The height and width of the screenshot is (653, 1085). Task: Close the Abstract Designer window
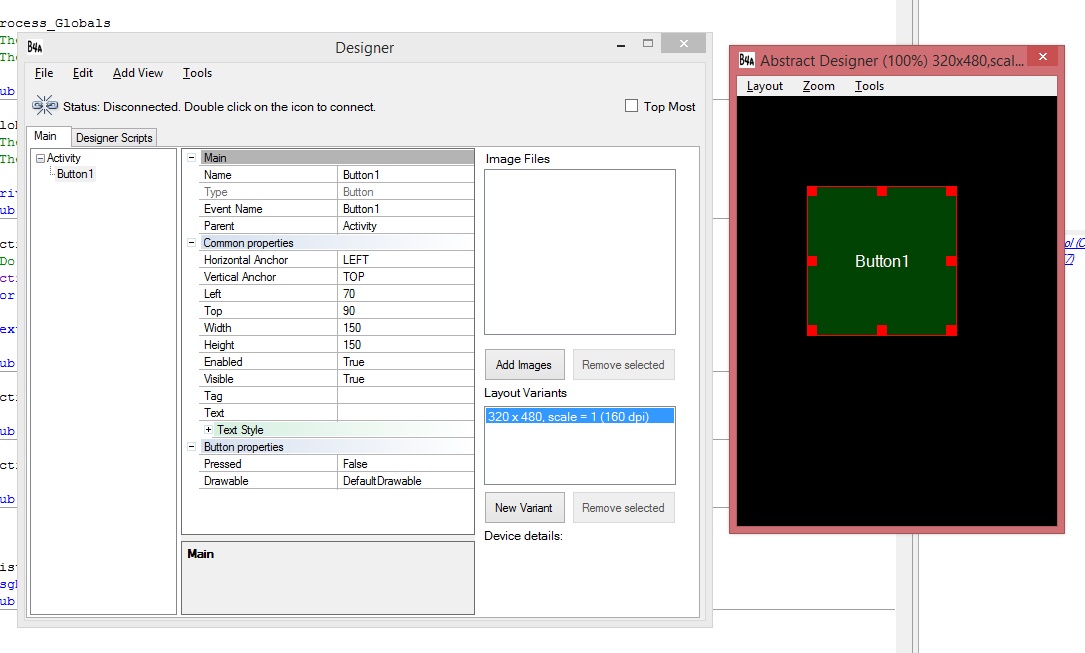pos(1043,56)
